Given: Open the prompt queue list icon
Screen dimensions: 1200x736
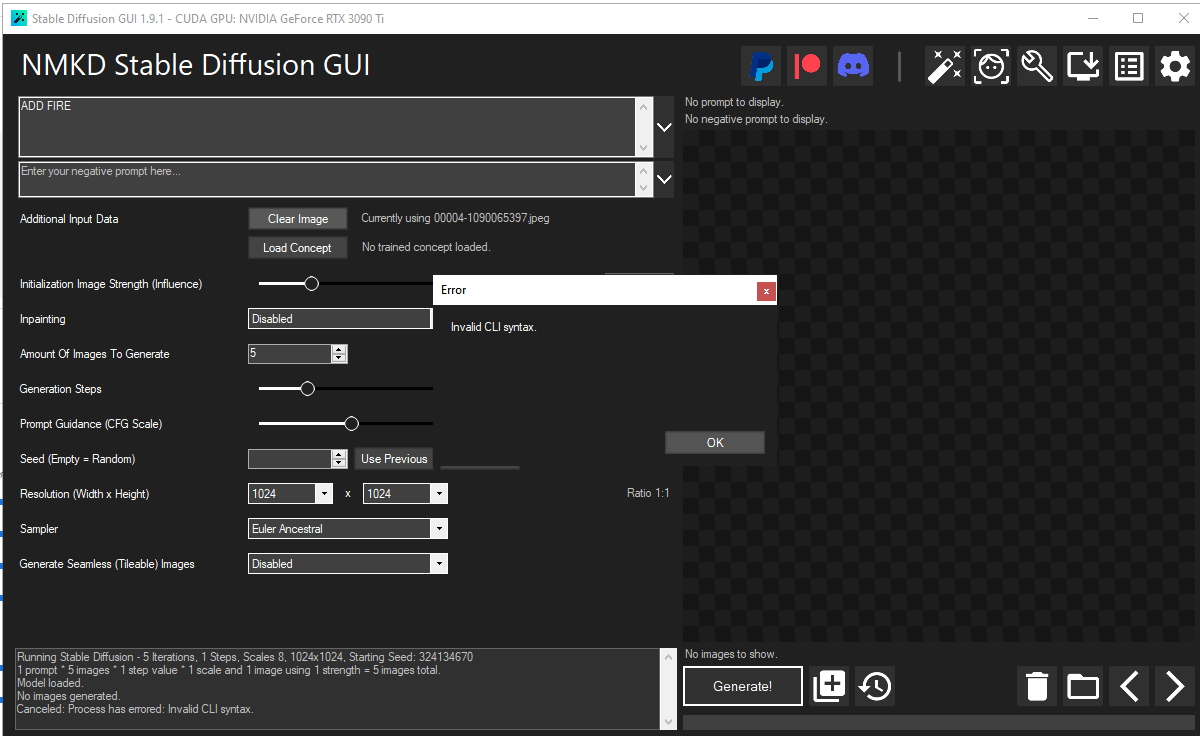Looking at the screenshot, I should [x=1128, y=66].
